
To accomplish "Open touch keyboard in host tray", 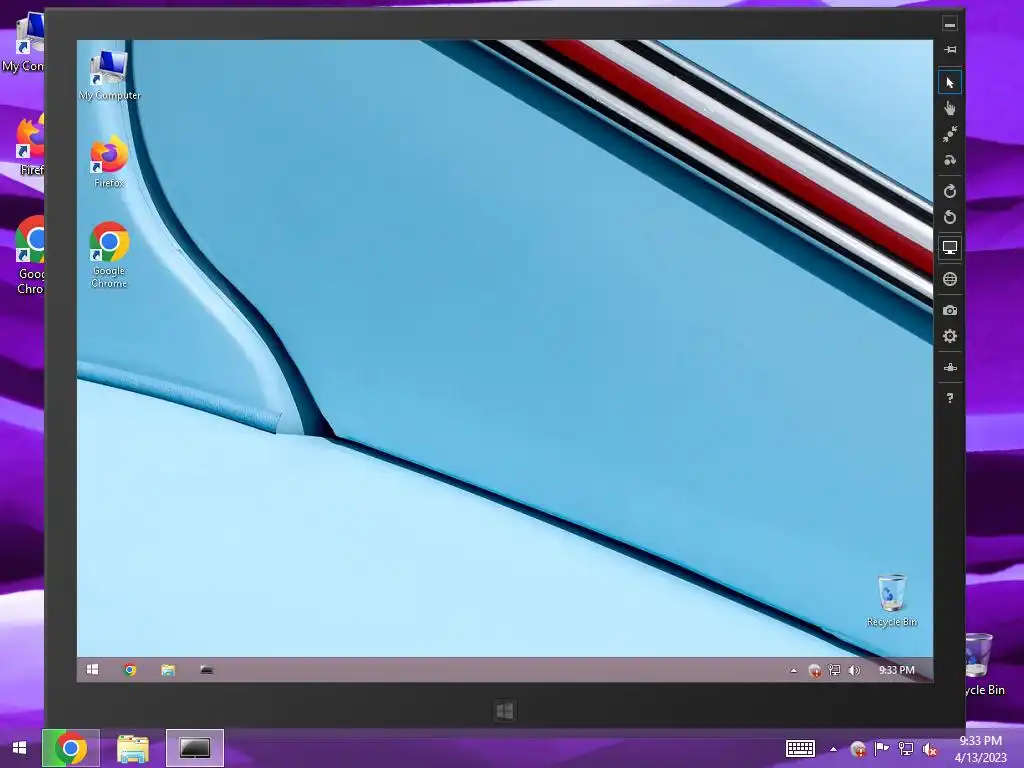I will click(x=800, y=748).
